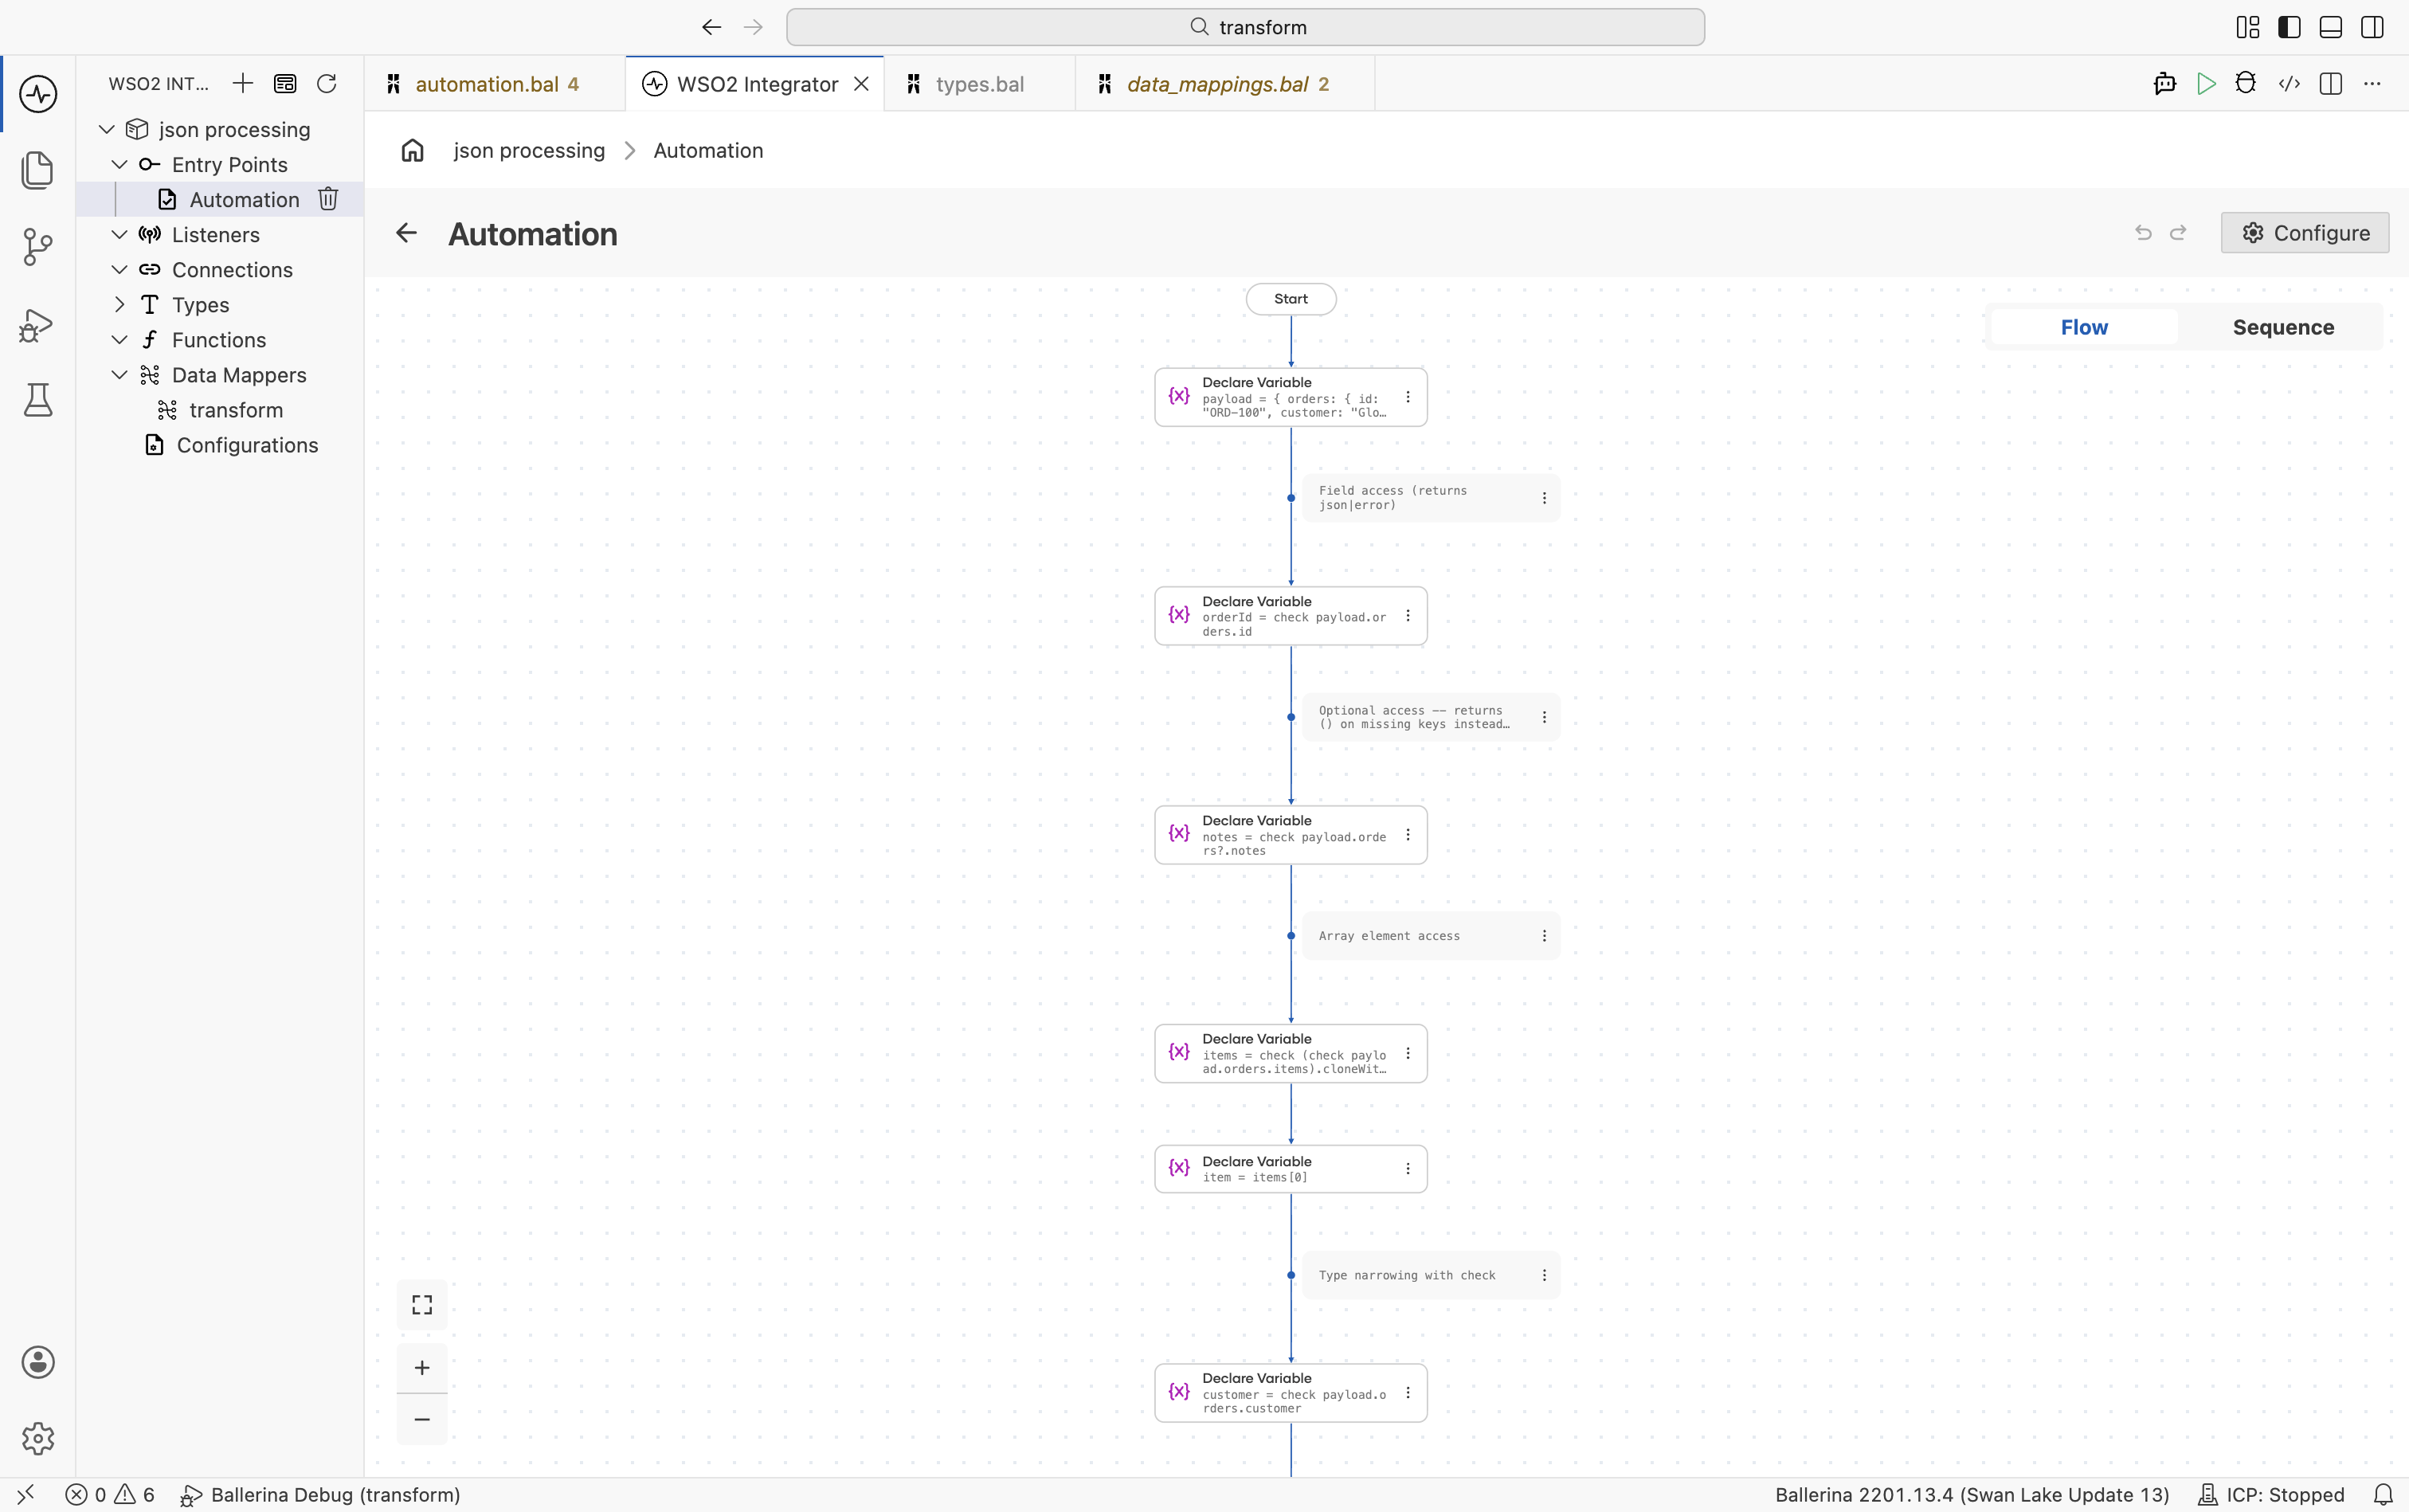Redo diagram change
The width and height of the screenshot is (2409, 1512).
pos(2178,233)
